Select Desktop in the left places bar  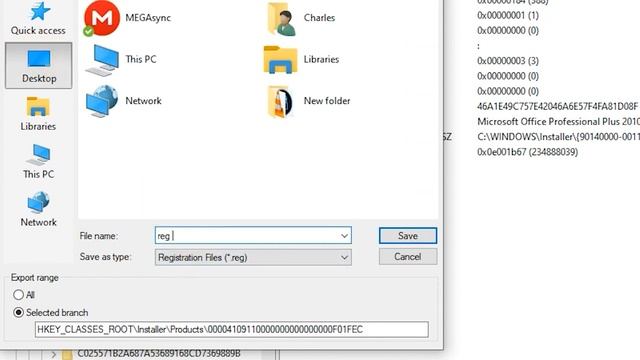pyautogui.click(x=39, y=66)
